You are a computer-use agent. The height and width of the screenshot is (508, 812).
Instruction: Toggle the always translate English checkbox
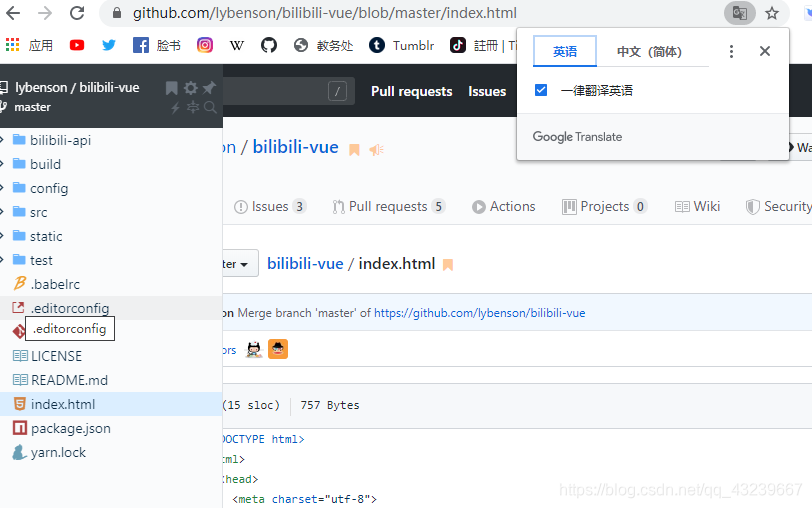click(x=541, y=90)
